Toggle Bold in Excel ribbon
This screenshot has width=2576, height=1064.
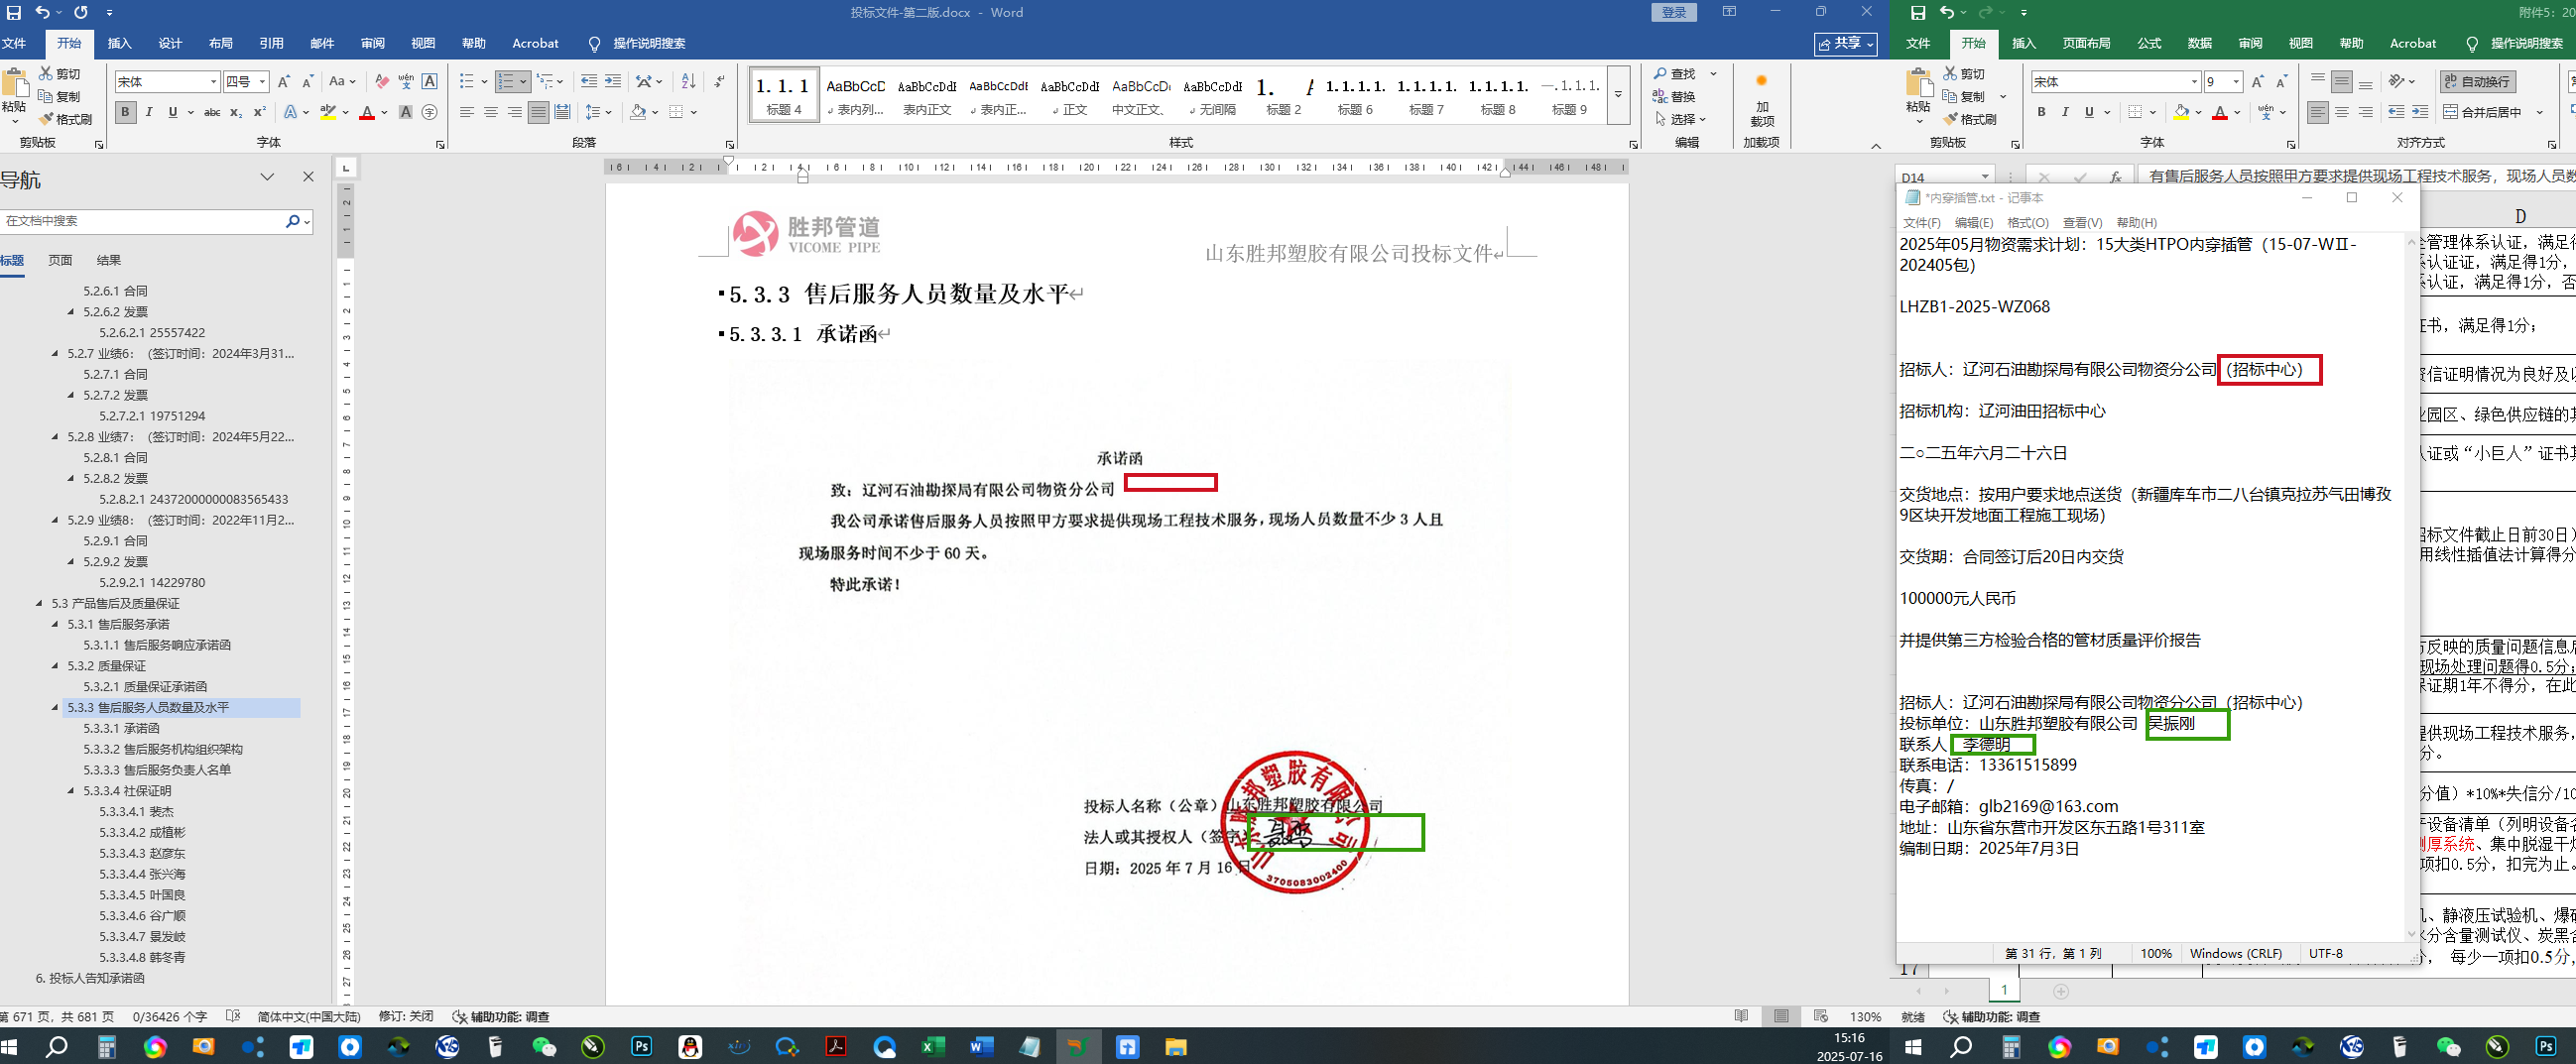pos(2041,112)
